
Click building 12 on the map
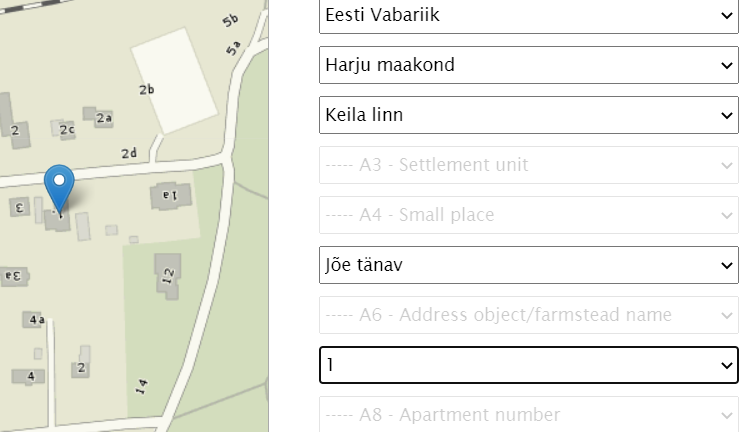click(x=168, y=276)
